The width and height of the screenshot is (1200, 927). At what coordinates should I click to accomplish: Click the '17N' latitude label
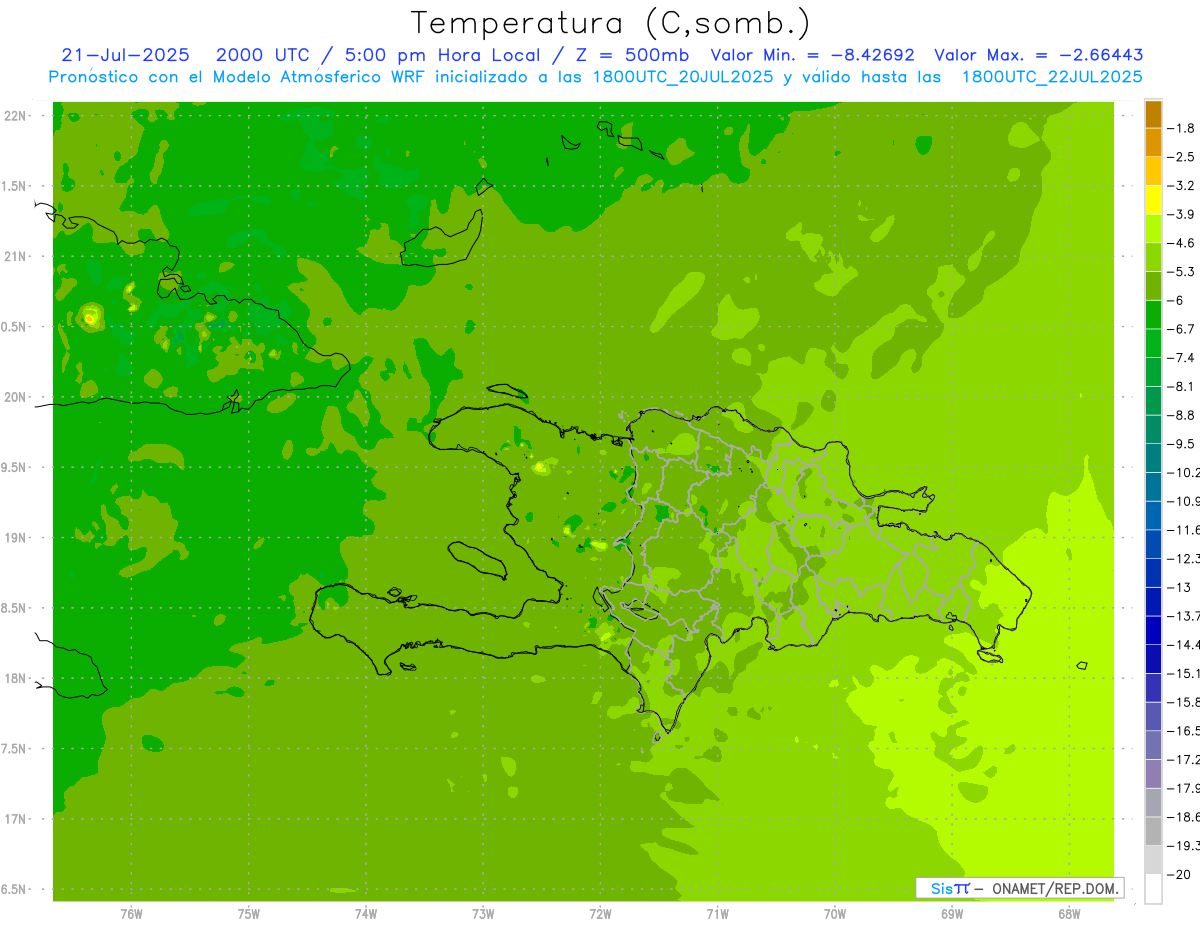click(14, 820)
